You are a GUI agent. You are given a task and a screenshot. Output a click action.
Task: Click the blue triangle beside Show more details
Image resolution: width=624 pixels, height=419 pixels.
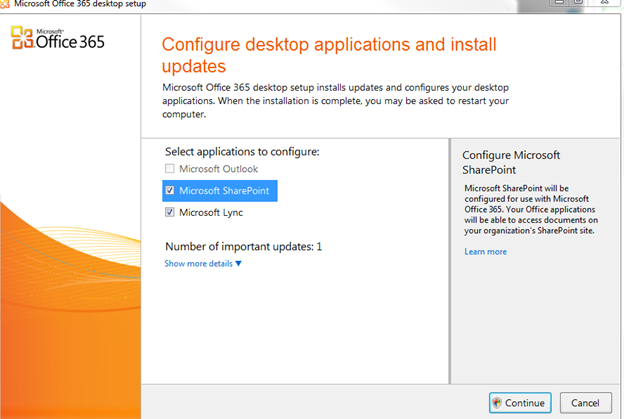[x=238, y=263]
